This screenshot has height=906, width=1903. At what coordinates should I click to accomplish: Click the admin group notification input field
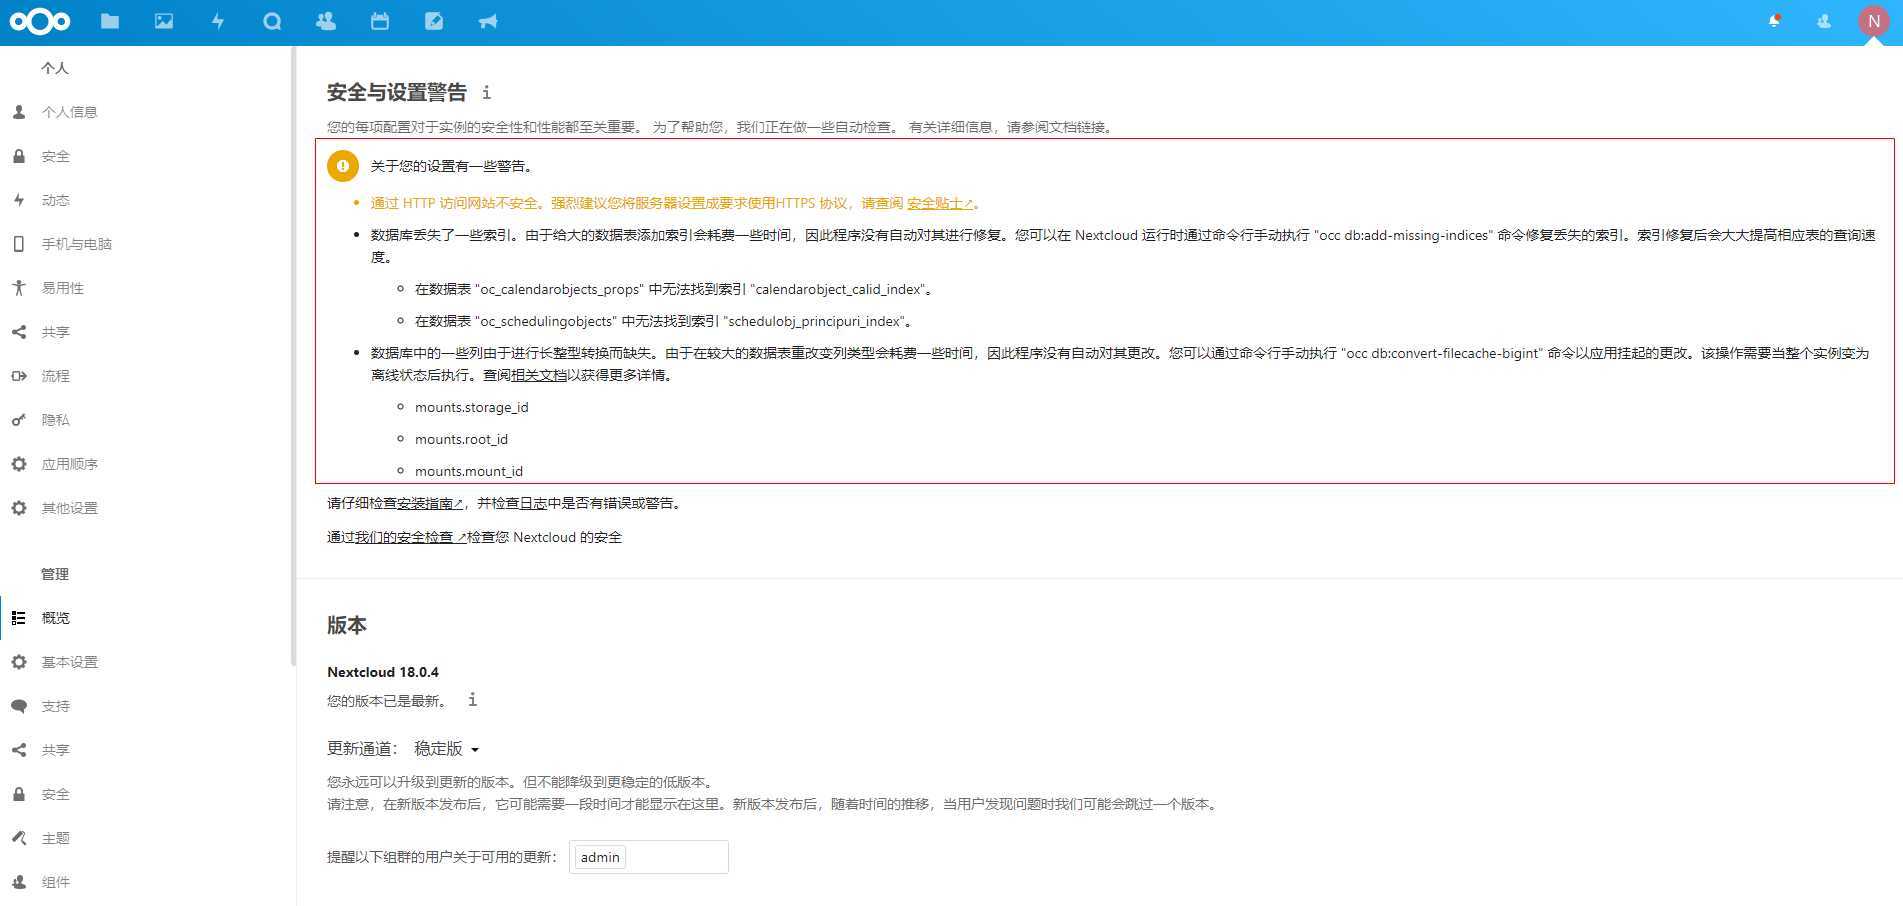pos(649,857)
